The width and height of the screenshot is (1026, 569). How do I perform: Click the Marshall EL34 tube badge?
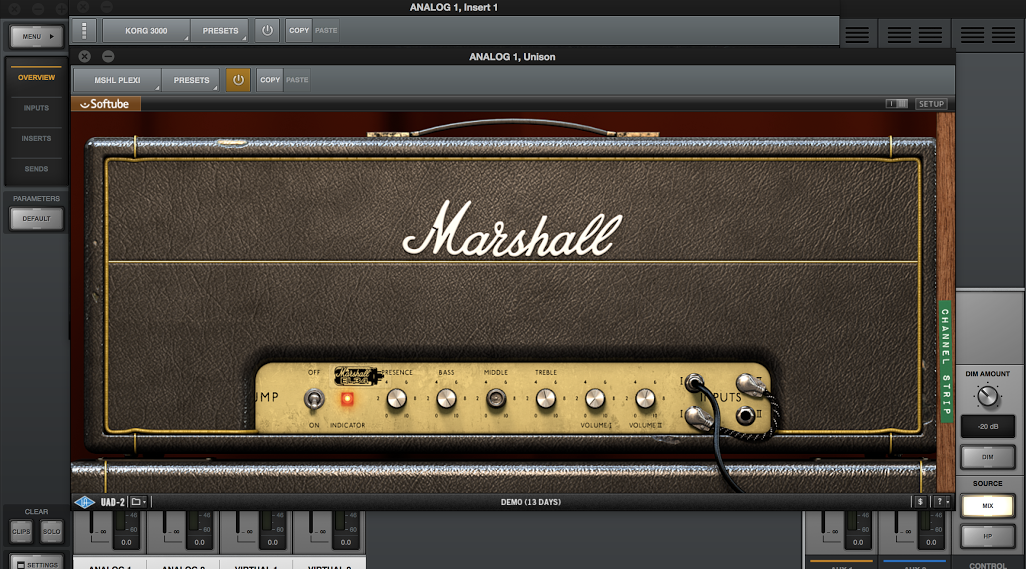point(357,376)
